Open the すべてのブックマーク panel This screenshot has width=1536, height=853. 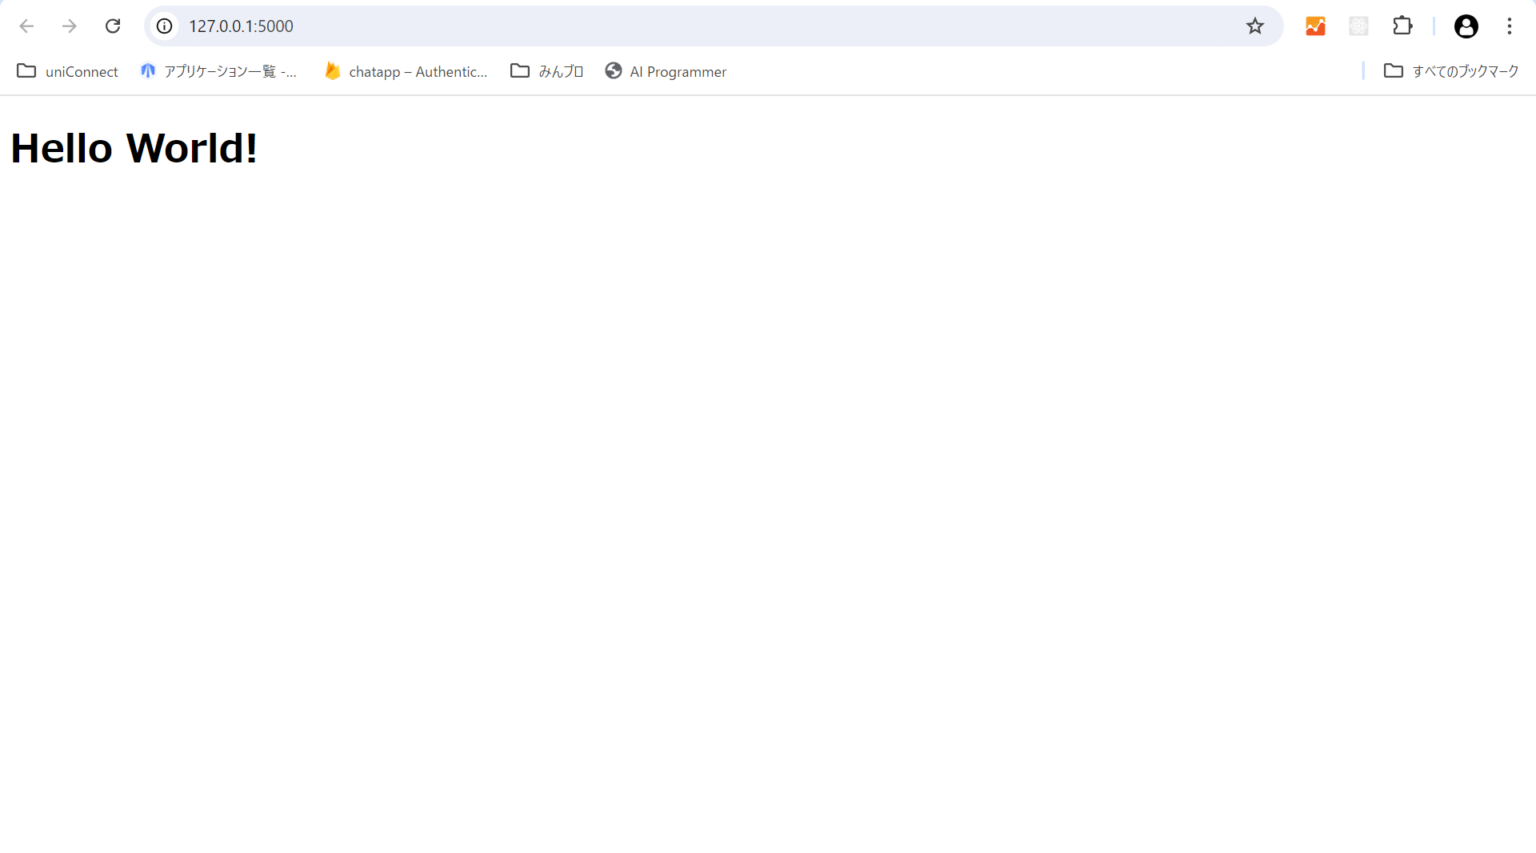click(1452, 70)
